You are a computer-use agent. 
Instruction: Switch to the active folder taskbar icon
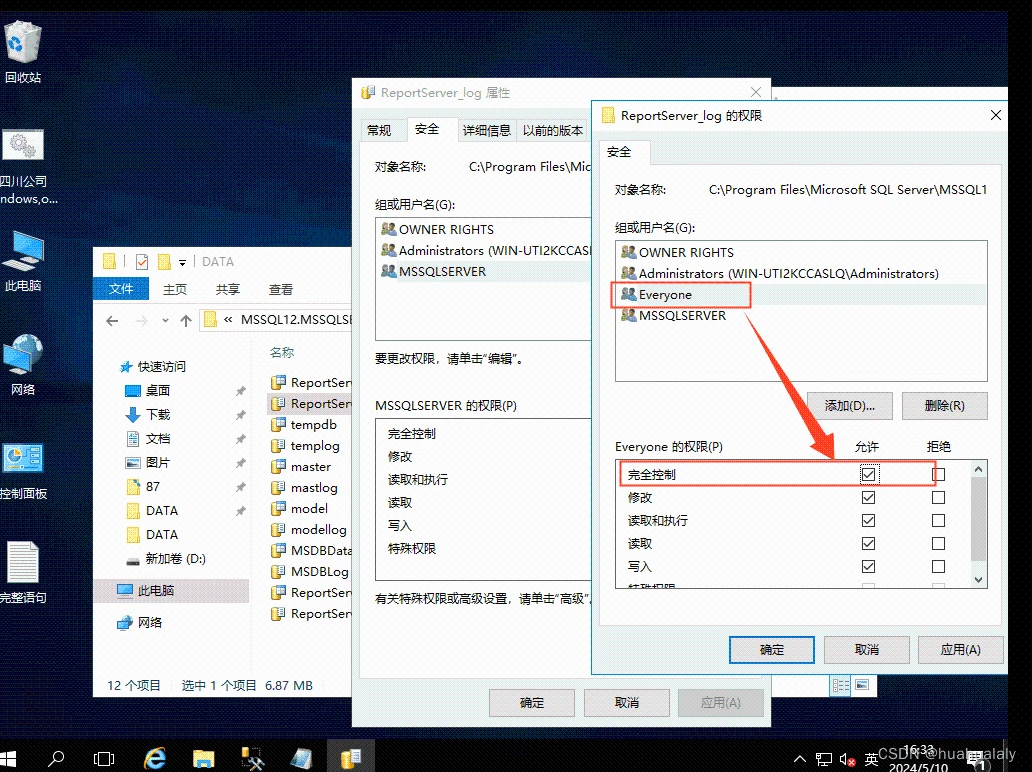pos(350,757)
